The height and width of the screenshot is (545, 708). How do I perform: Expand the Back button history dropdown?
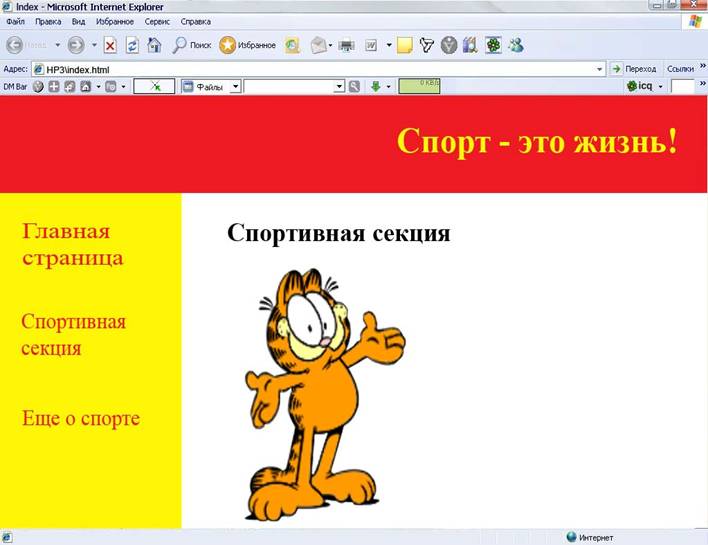(57, 45)
